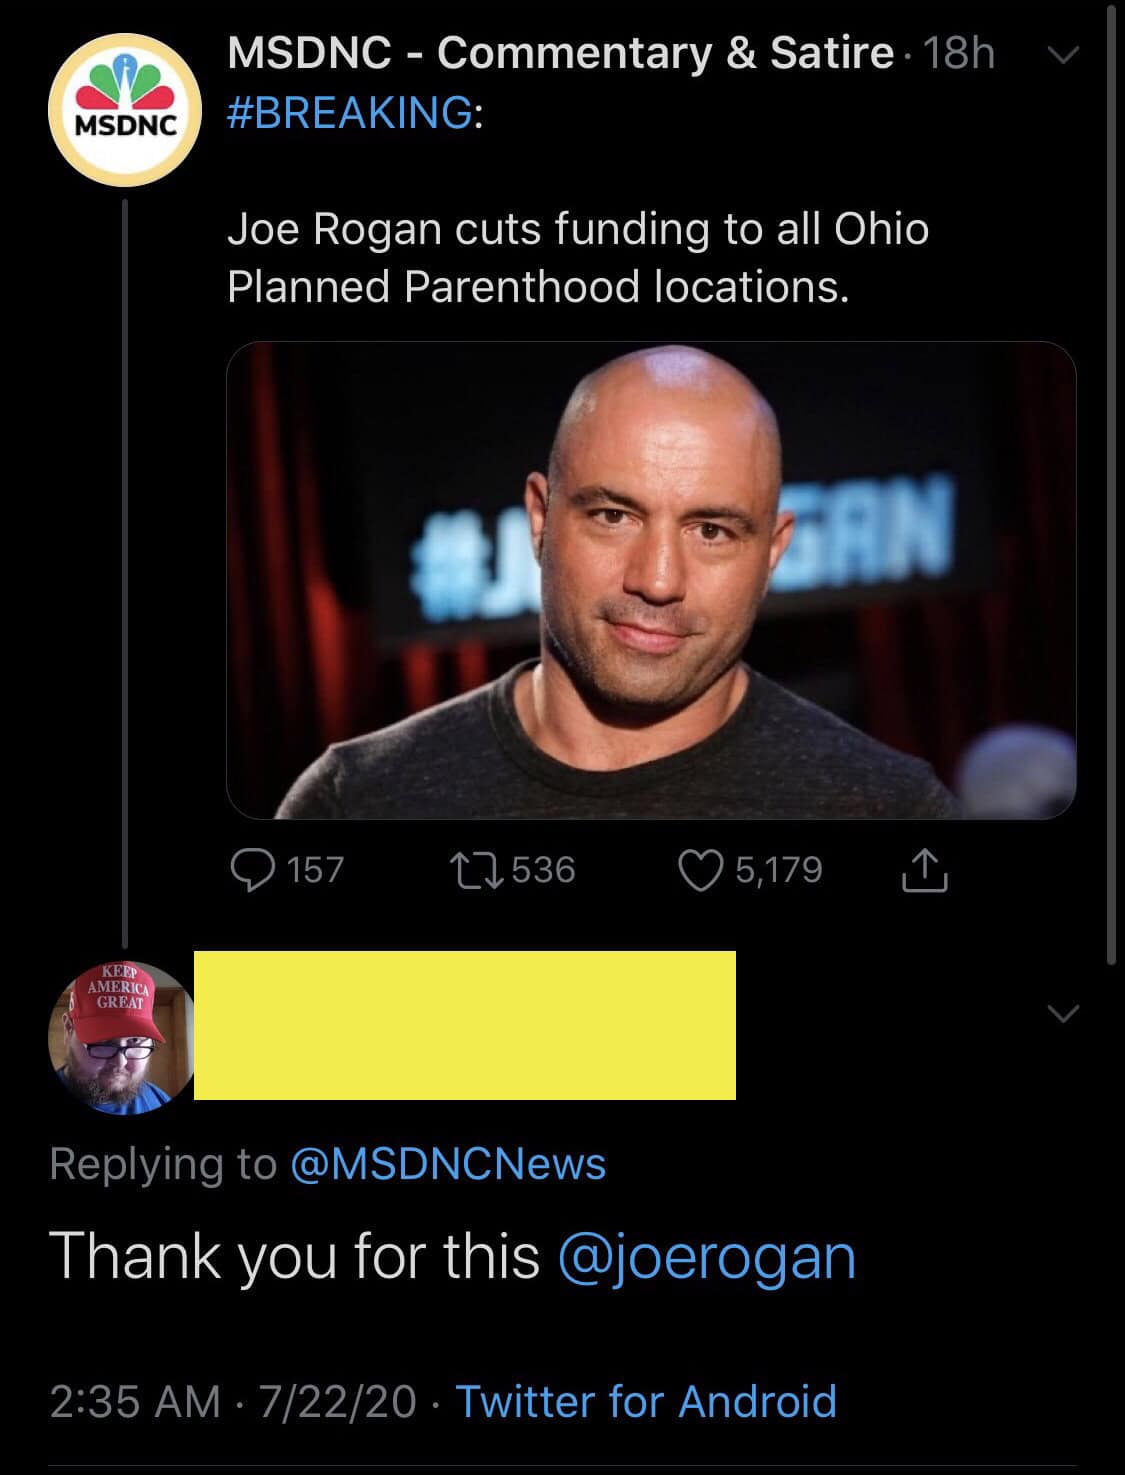Click the vertical scrollbar on the right
Screen dimensions: 1125x1475
[1112, 480]
